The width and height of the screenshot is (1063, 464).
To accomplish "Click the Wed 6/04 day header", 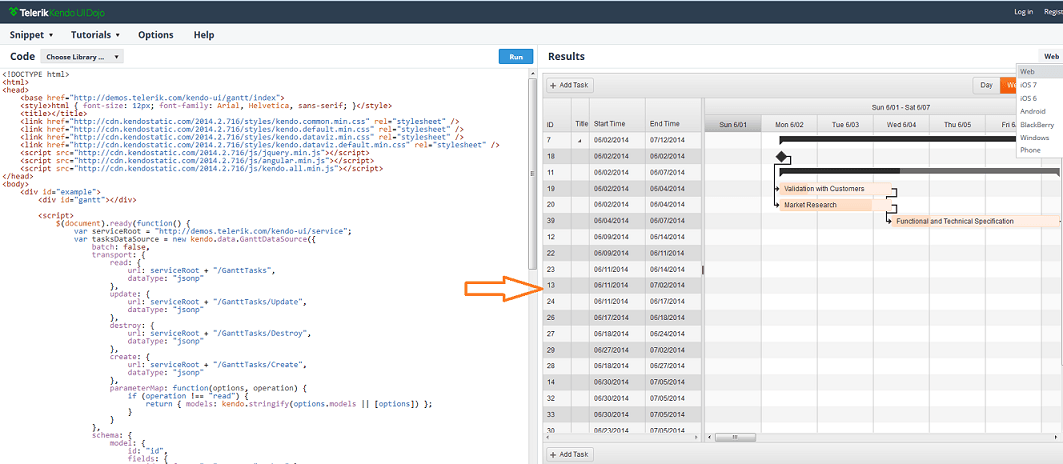I will pyautogui.click(x=901, y=124).
